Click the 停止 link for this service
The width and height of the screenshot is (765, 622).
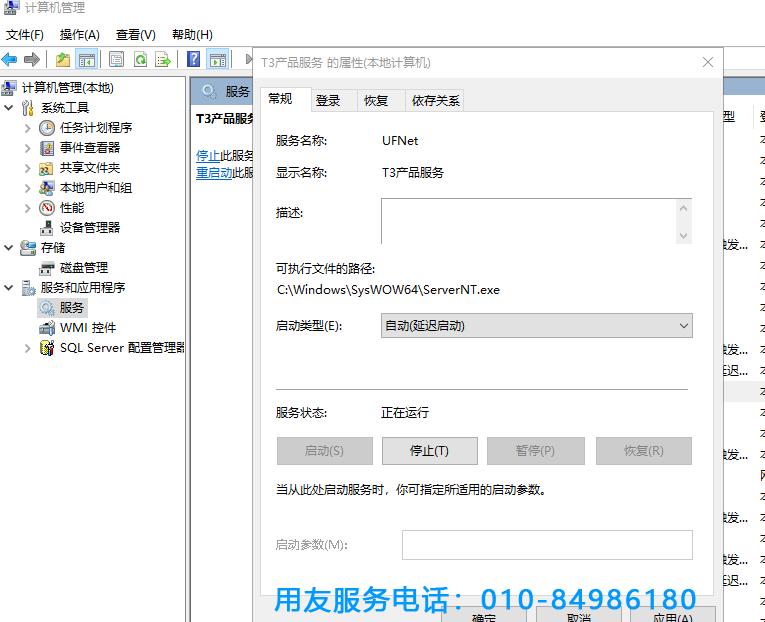click(x=208, y=156)
